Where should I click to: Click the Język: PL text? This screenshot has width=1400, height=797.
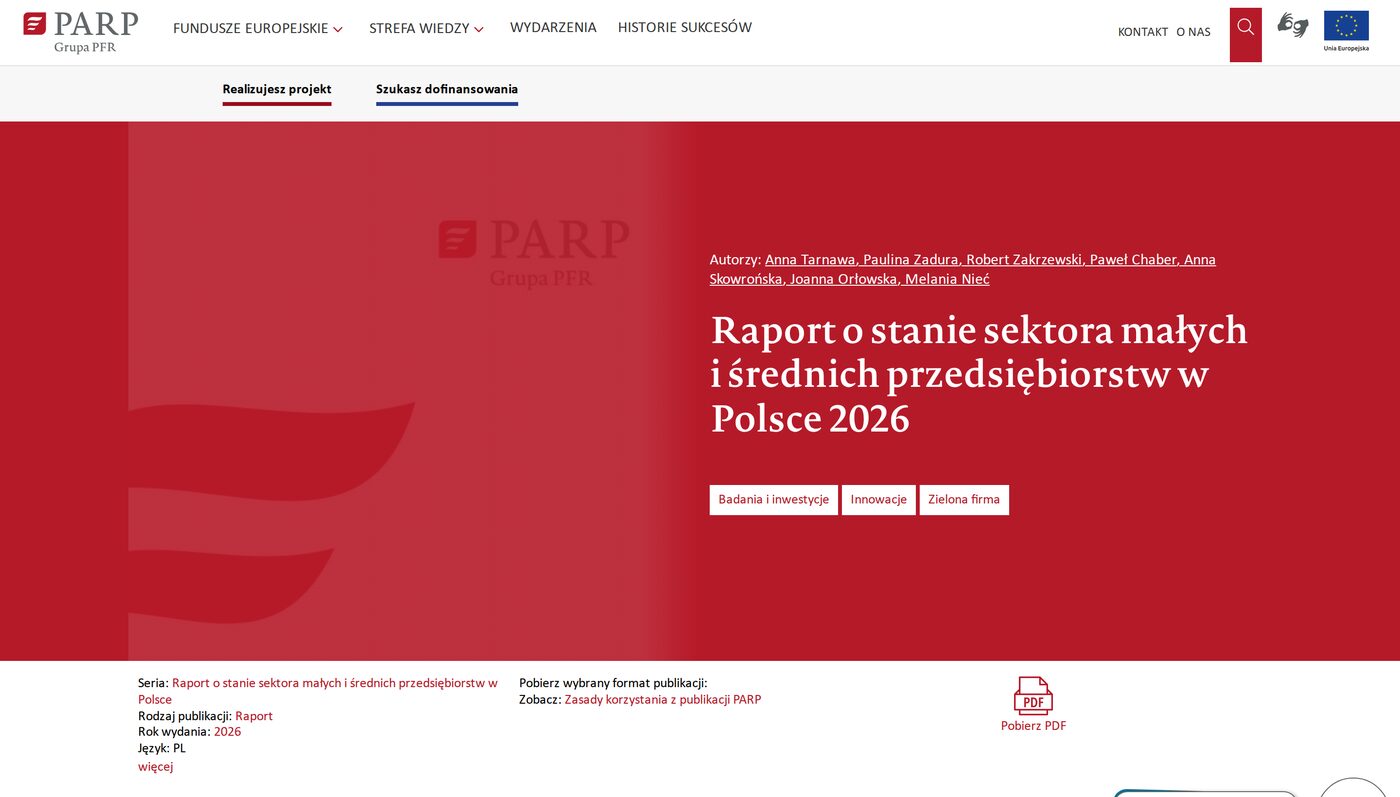[162, 748]
